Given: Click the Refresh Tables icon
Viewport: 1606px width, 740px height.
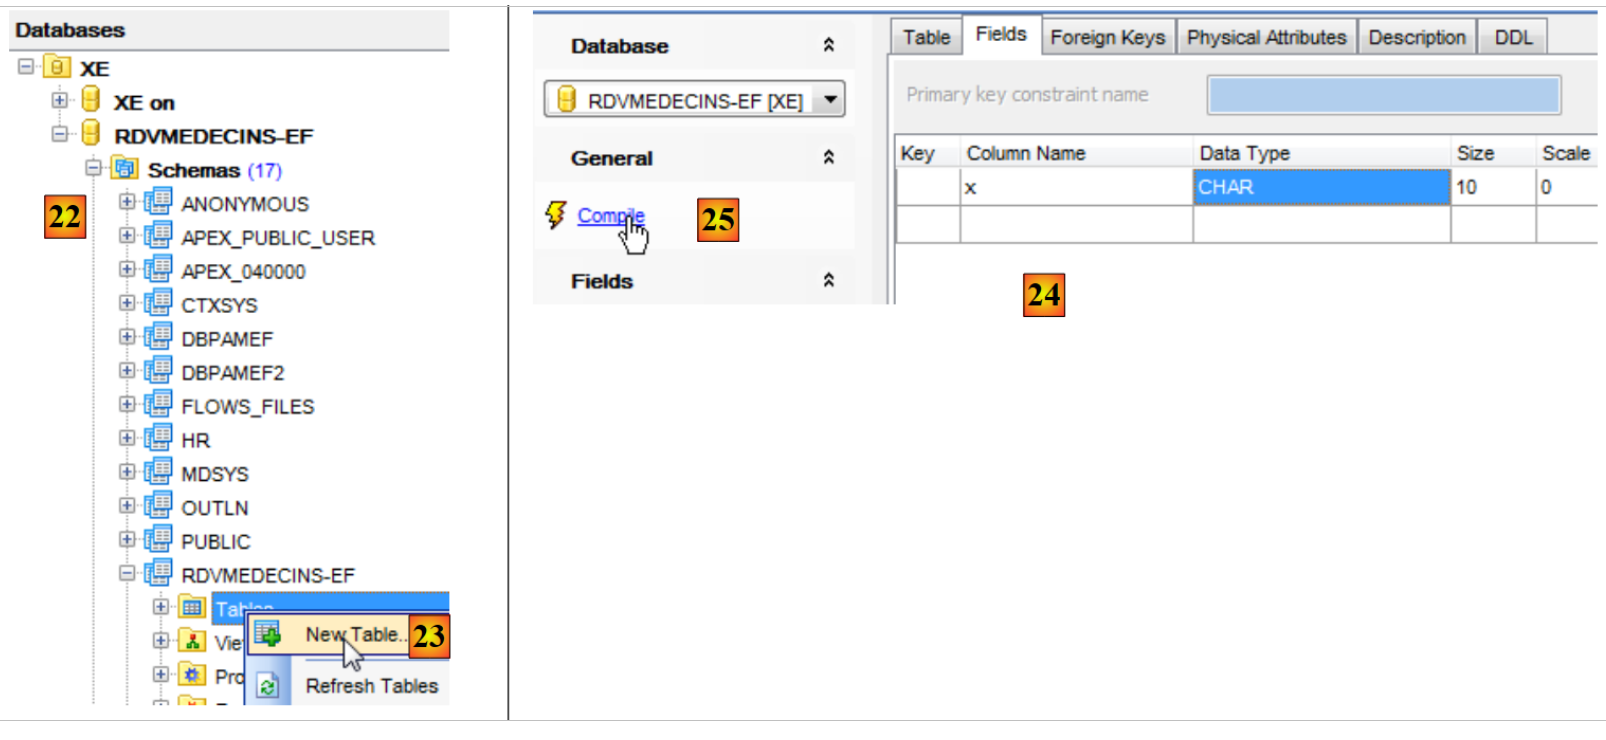Looking at the screenshot, I should coord(267,686).
